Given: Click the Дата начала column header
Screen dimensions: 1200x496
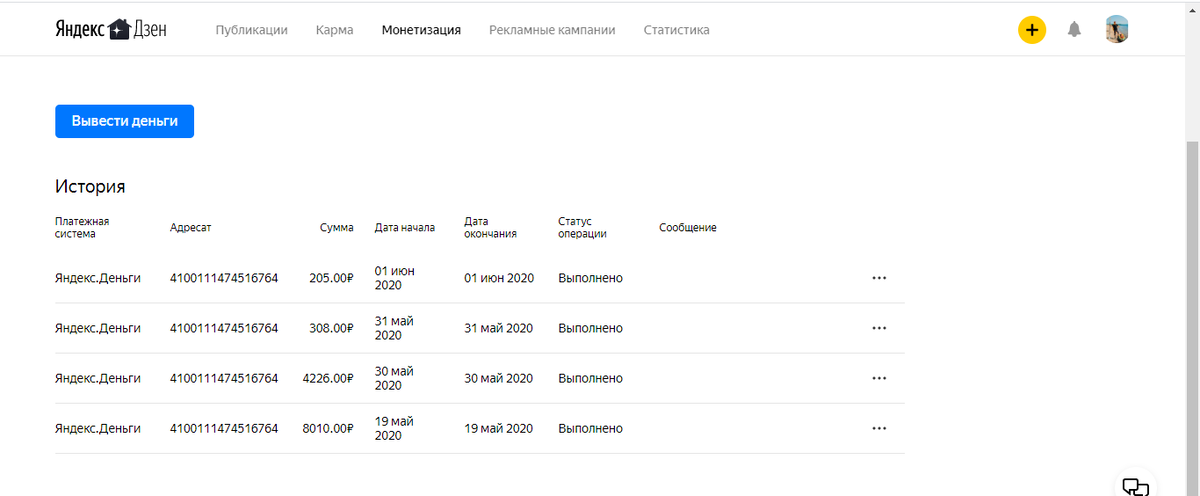Looking at the screenshot, I should (x=404, y=228).
